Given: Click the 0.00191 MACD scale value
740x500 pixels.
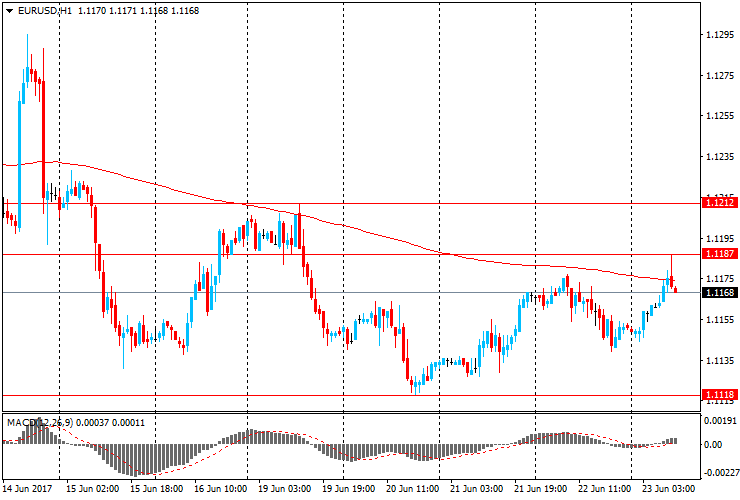Looking at the screenshot, I should [x=720, y=420].
